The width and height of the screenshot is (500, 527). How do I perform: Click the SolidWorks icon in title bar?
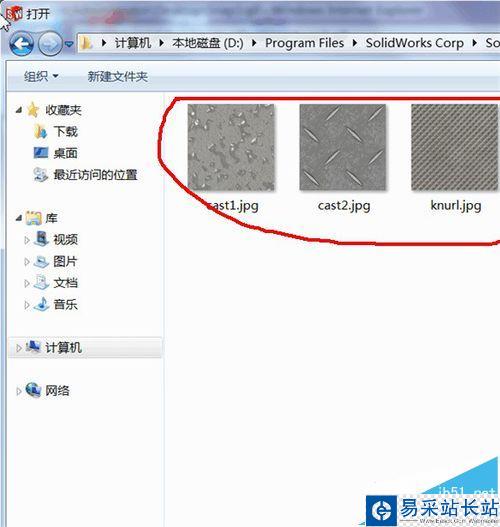(x=14, y=13)
